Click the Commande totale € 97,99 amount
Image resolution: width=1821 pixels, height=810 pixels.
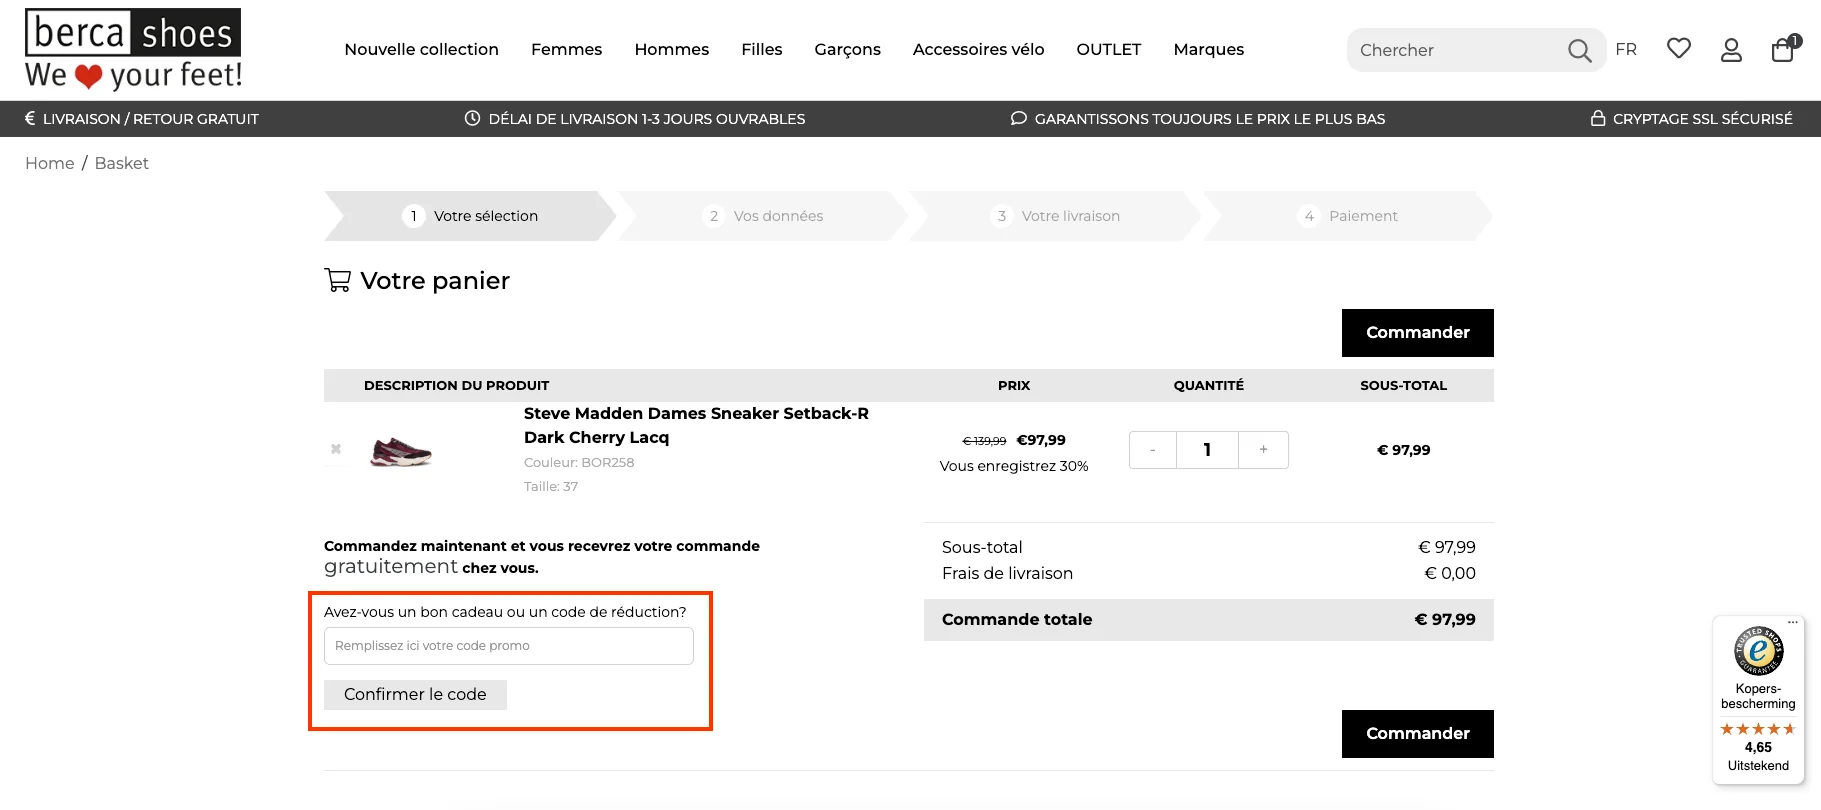click(x=1444, y=620)
